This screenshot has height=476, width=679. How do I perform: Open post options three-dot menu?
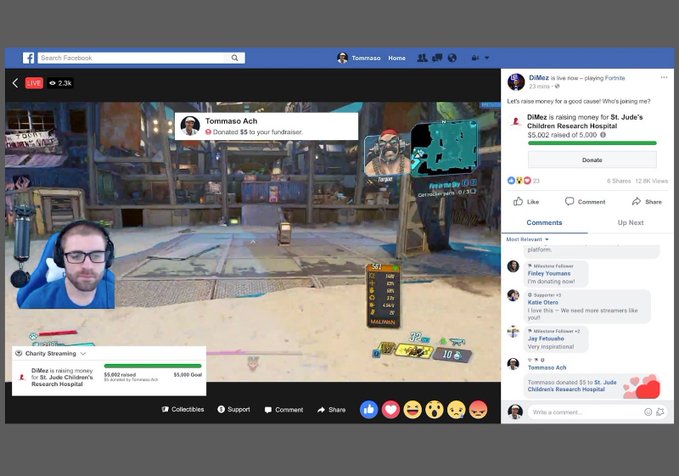[x=664, y=78]
